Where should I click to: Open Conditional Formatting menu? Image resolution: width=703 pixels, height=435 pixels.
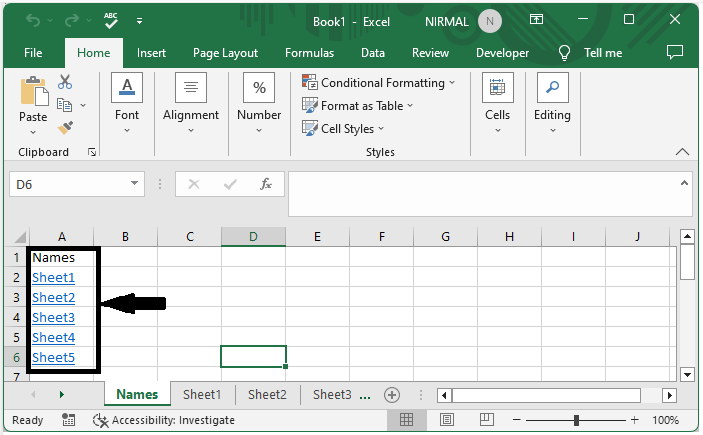click(x=378, y=83)
